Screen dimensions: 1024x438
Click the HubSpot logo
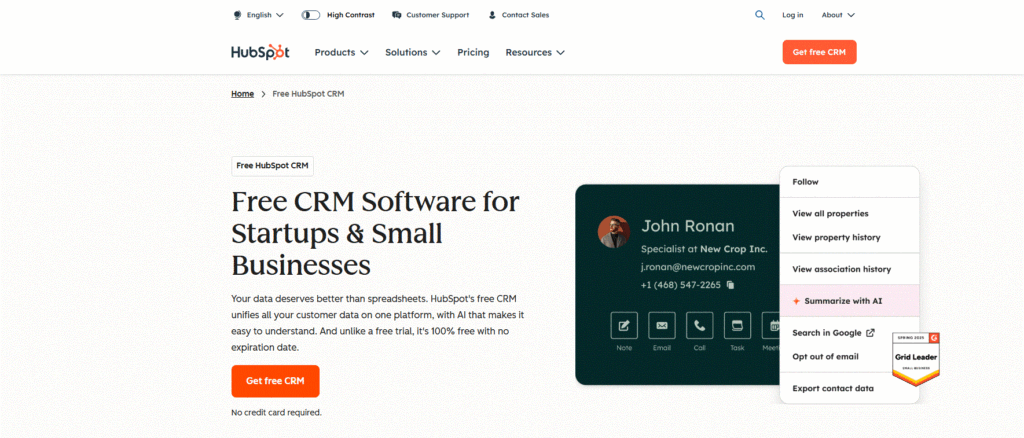coord(260,52)
